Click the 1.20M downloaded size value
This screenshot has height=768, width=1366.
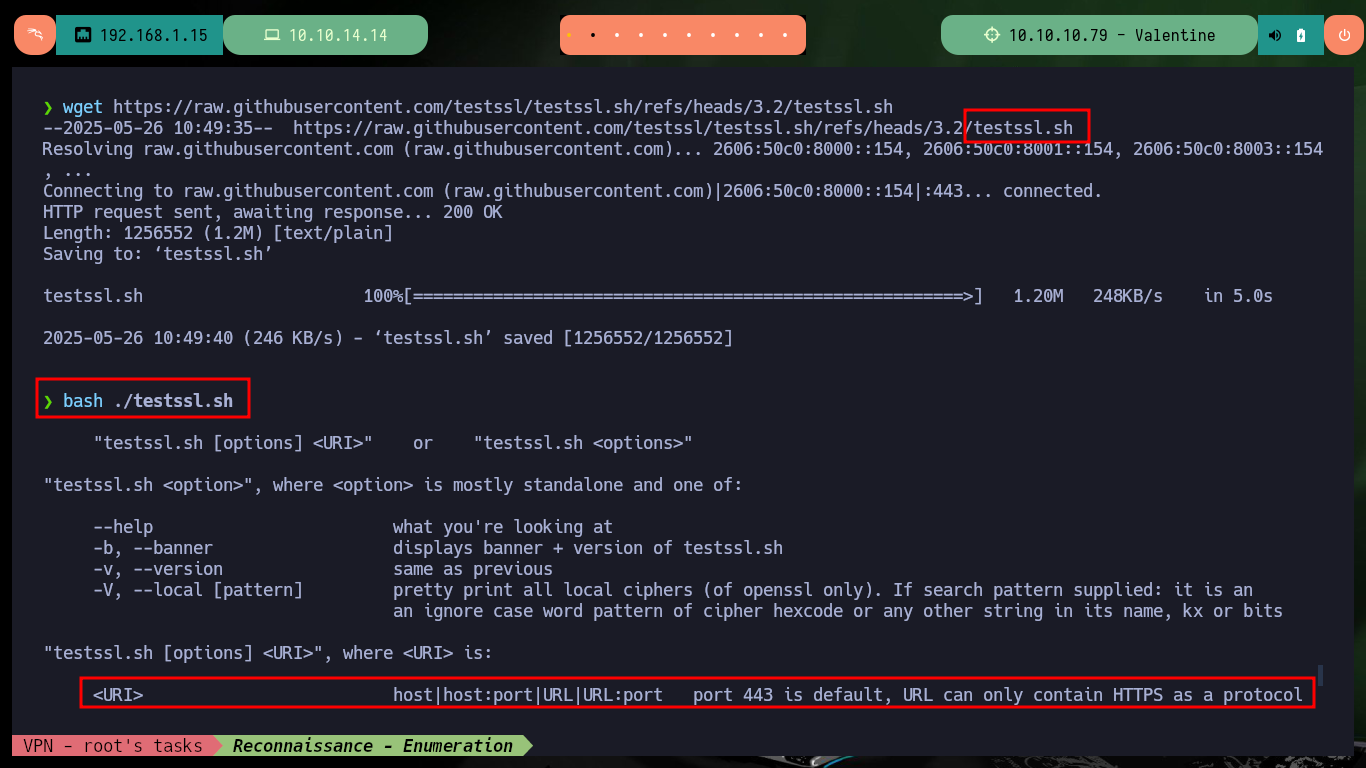coord(1038,296)
